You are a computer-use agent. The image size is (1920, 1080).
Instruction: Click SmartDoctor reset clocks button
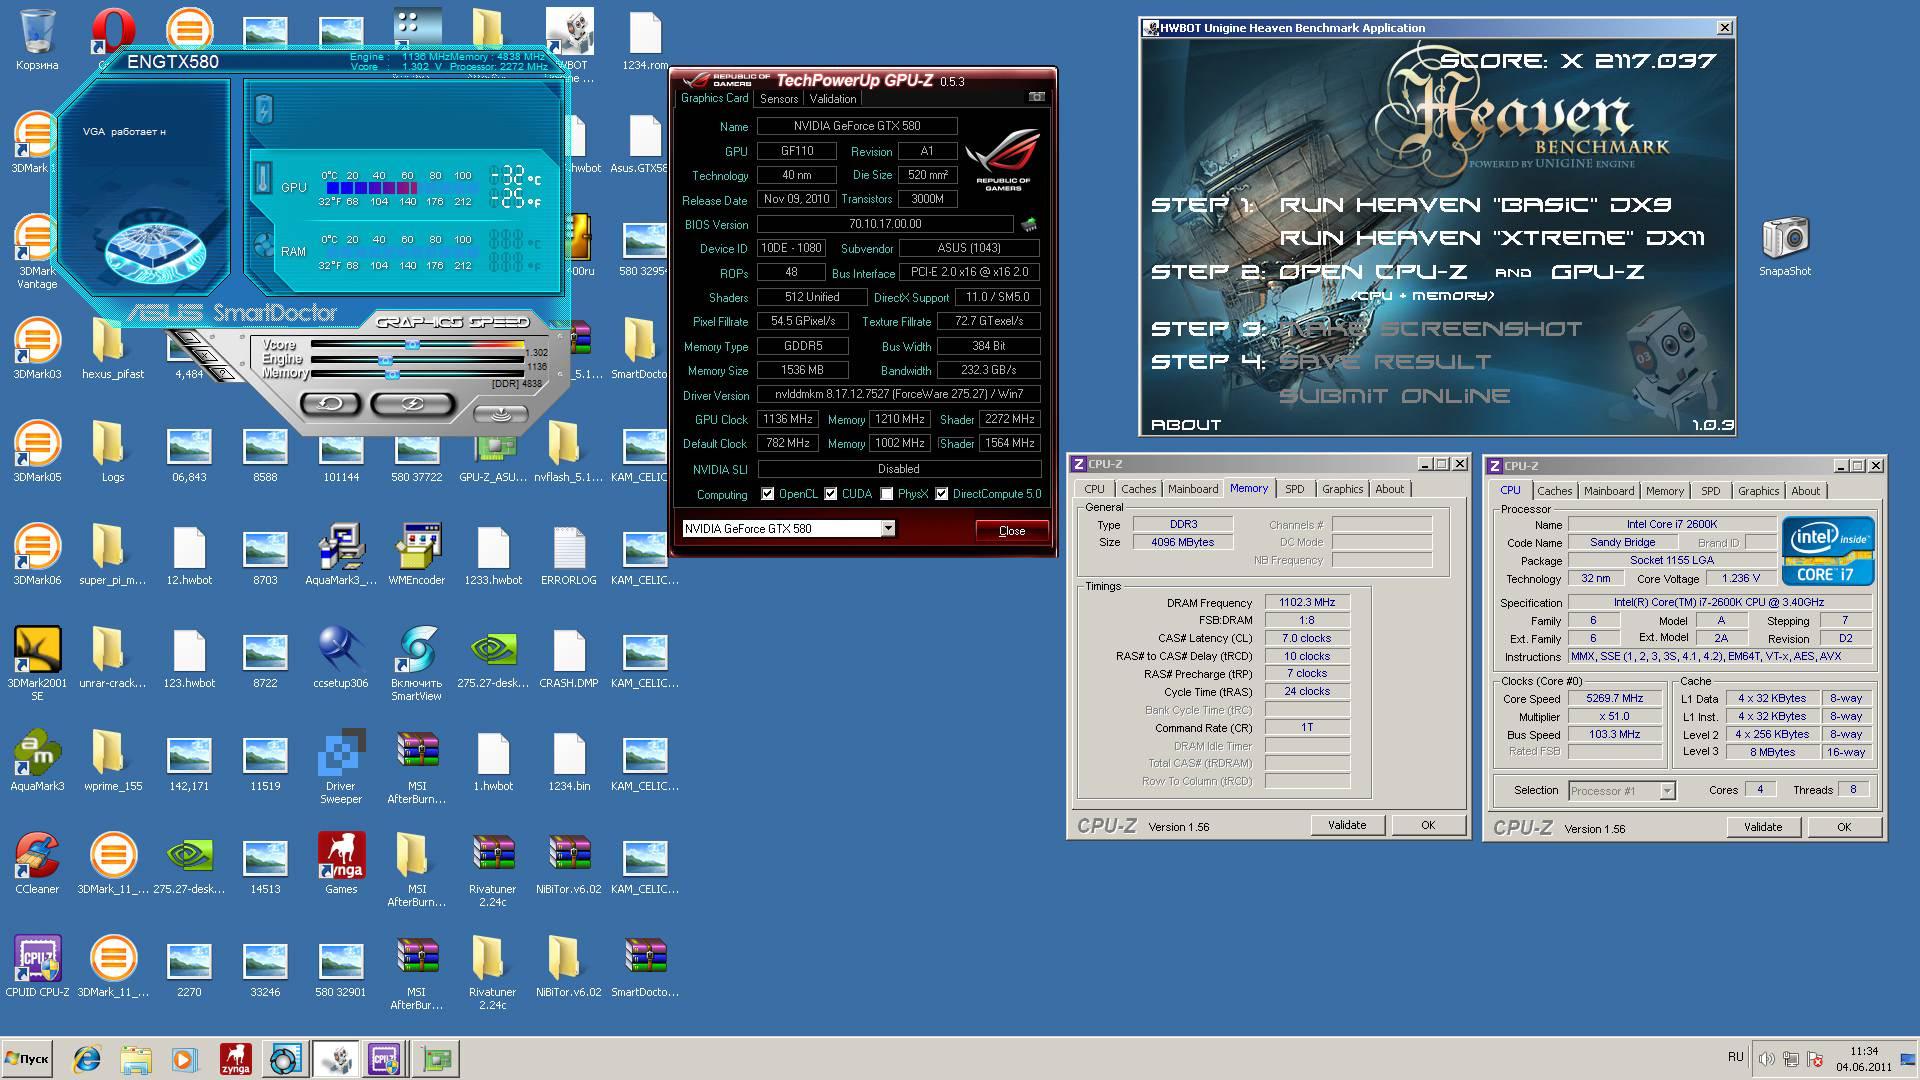pos(331,403)
